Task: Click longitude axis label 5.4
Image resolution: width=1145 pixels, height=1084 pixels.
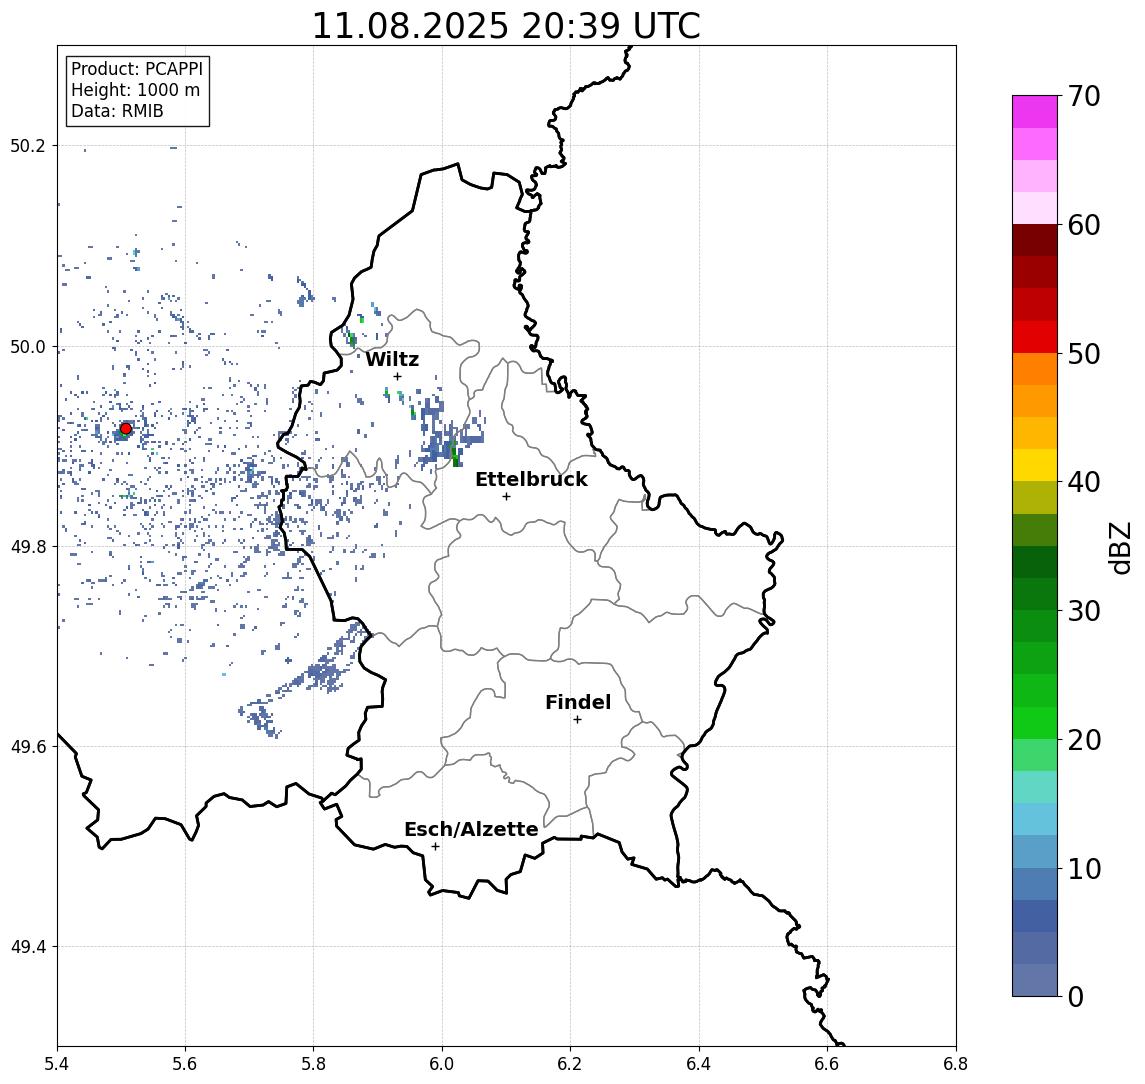Action: [57, 1064]
